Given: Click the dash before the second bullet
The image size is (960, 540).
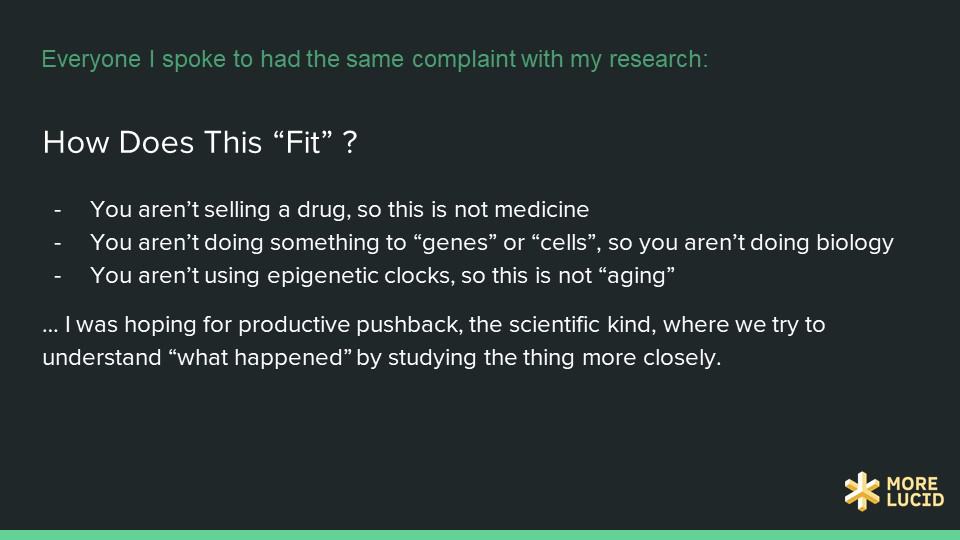Looking at the screenshot, I should click(x=58, y=243).
